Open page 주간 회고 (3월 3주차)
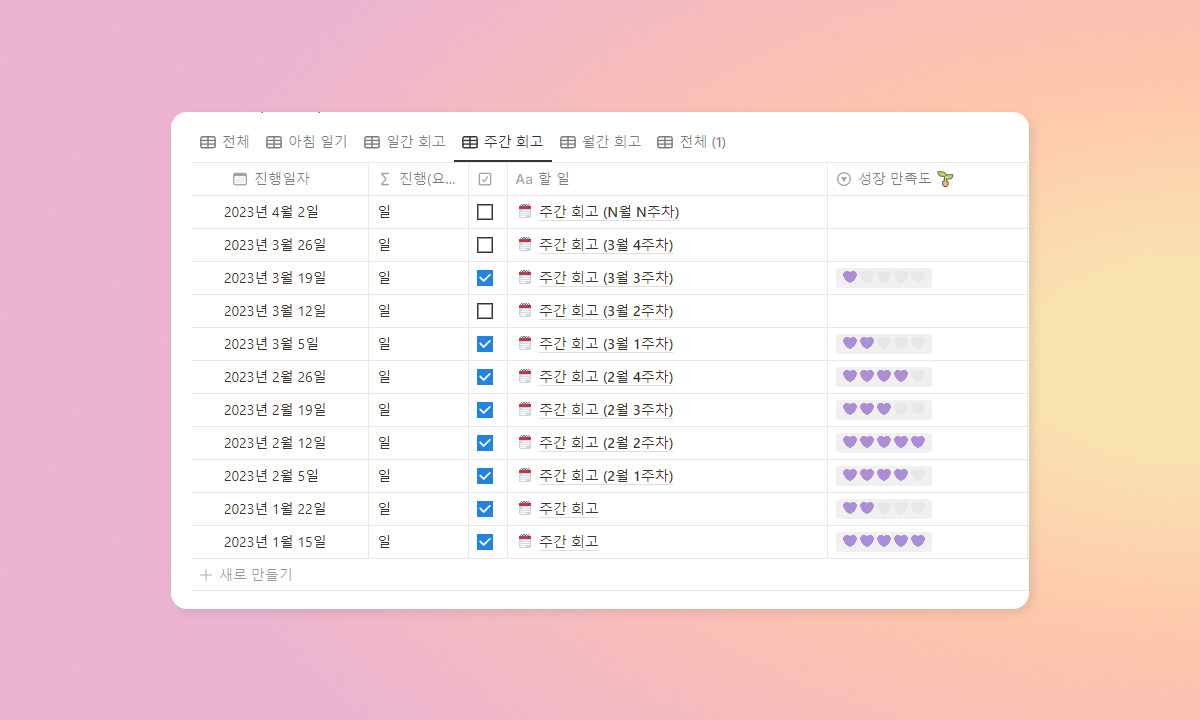 click(606, 278)
